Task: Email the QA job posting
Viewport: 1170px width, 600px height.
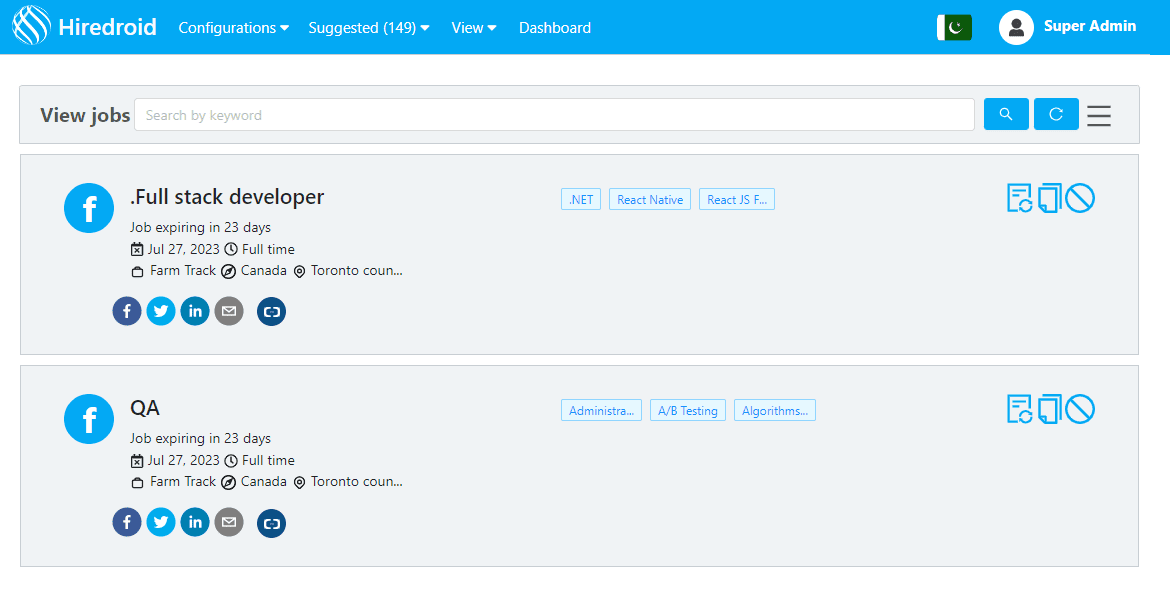Action: tap(229, 522)
